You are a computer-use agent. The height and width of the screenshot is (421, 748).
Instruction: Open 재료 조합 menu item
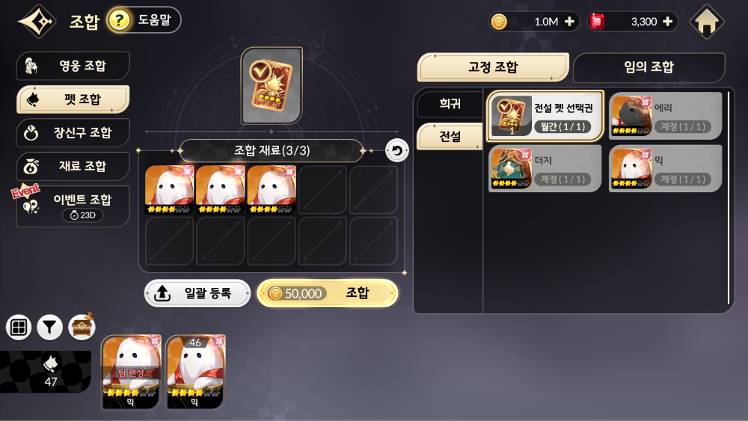point(73,166)
